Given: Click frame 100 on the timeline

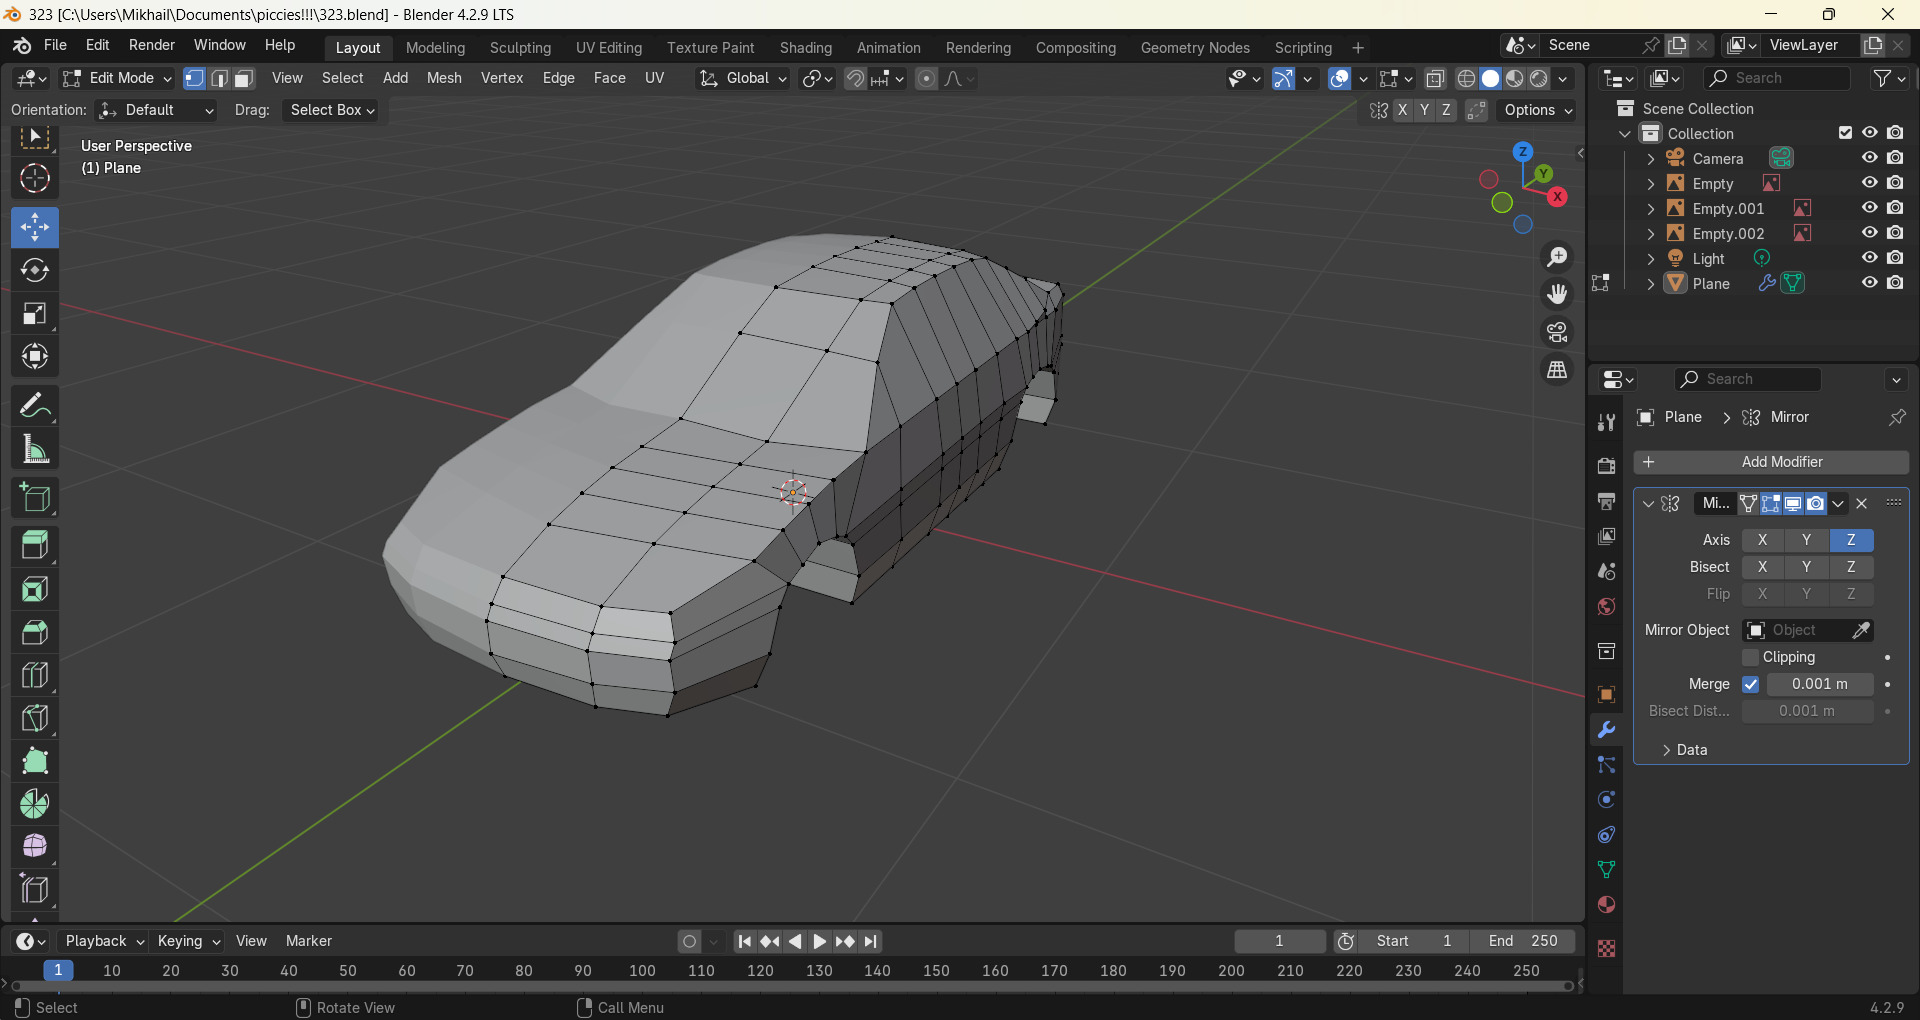Looking at the screenshot, I should [x=642, y=971].
